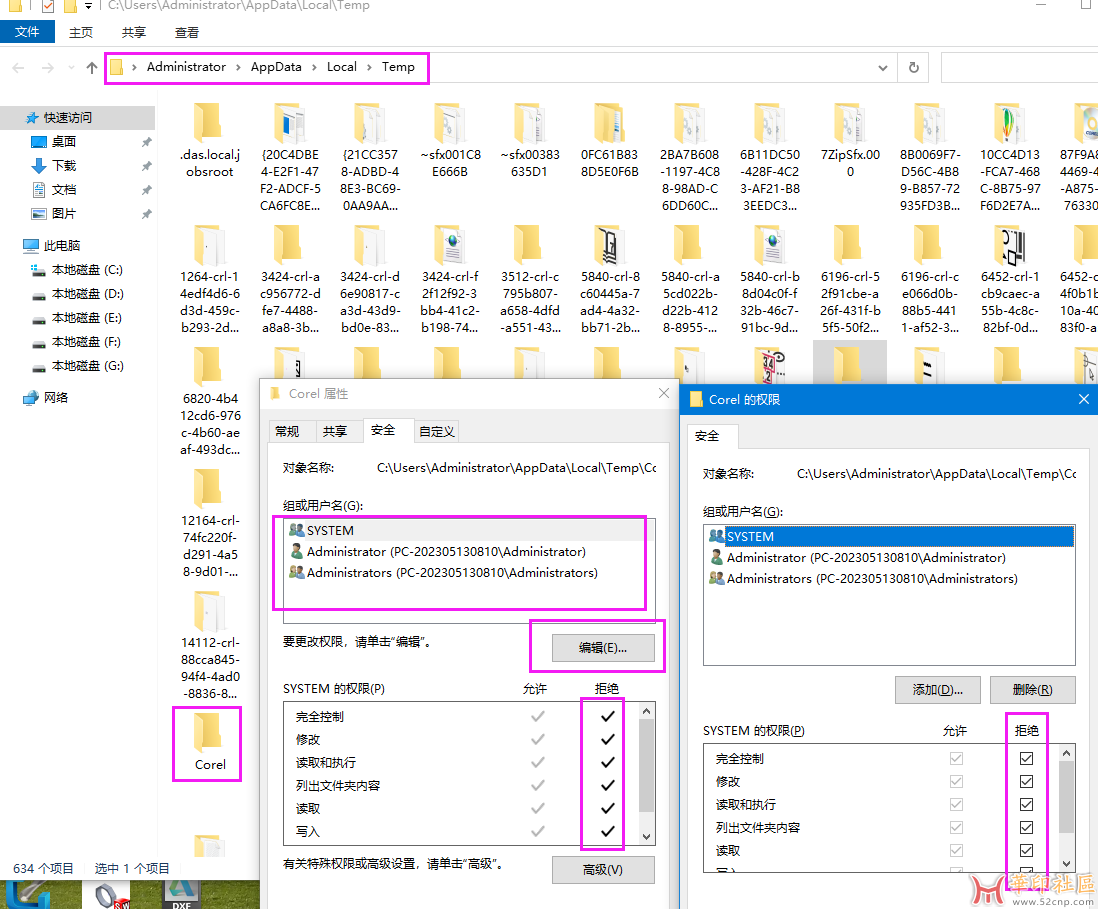Open the 5840-crl-a5cd022b folder
The width and height of the screenshot is (1098, 909).
coord(690,279)
